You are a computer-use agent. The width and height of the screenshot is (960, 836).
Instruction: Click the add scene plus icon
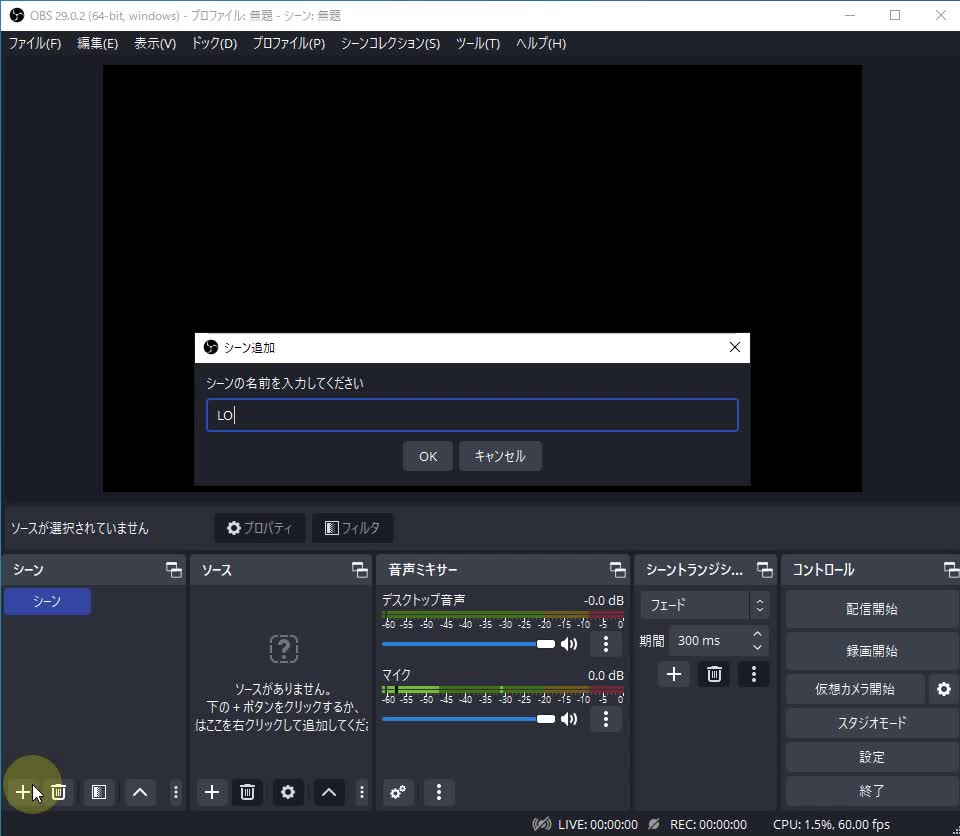coord(23,792)
